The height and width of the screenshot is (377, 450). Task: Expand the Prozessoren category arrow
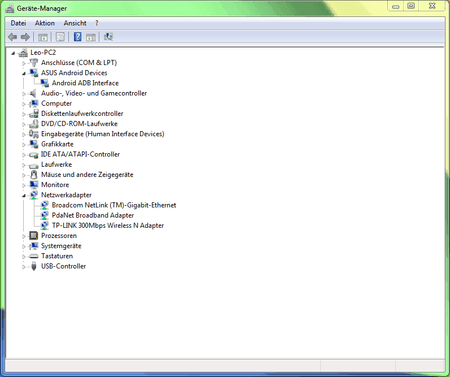coord(24,236)
